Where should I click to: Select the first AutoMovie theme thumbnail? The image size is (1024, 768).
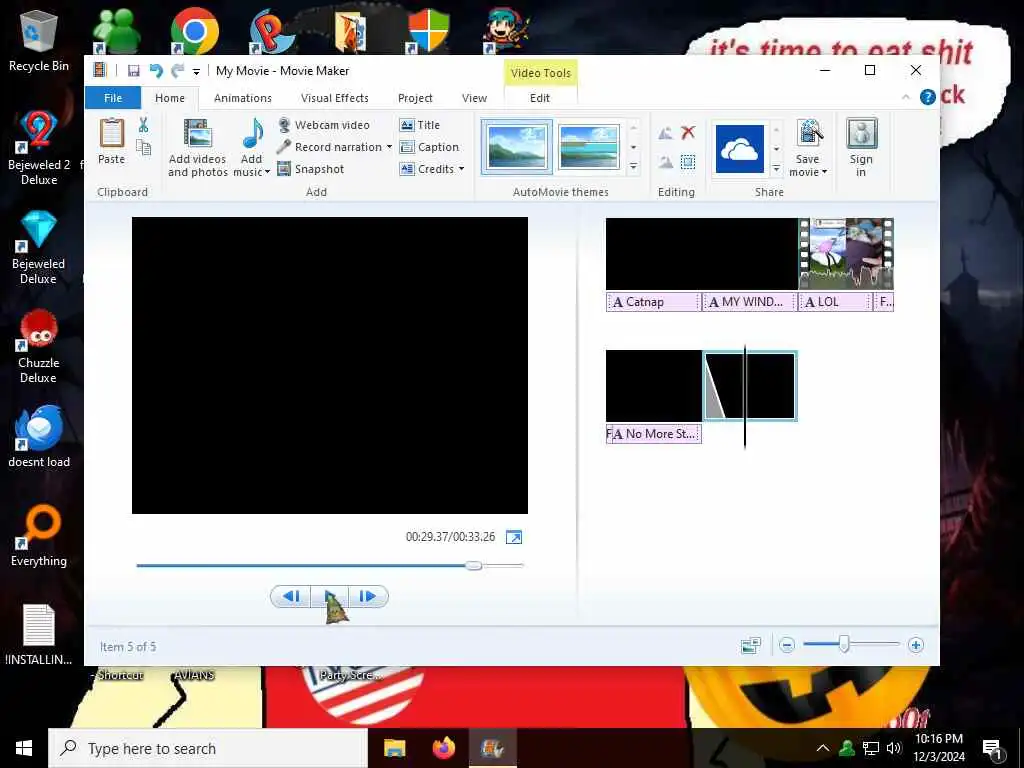tap(517, 148)
